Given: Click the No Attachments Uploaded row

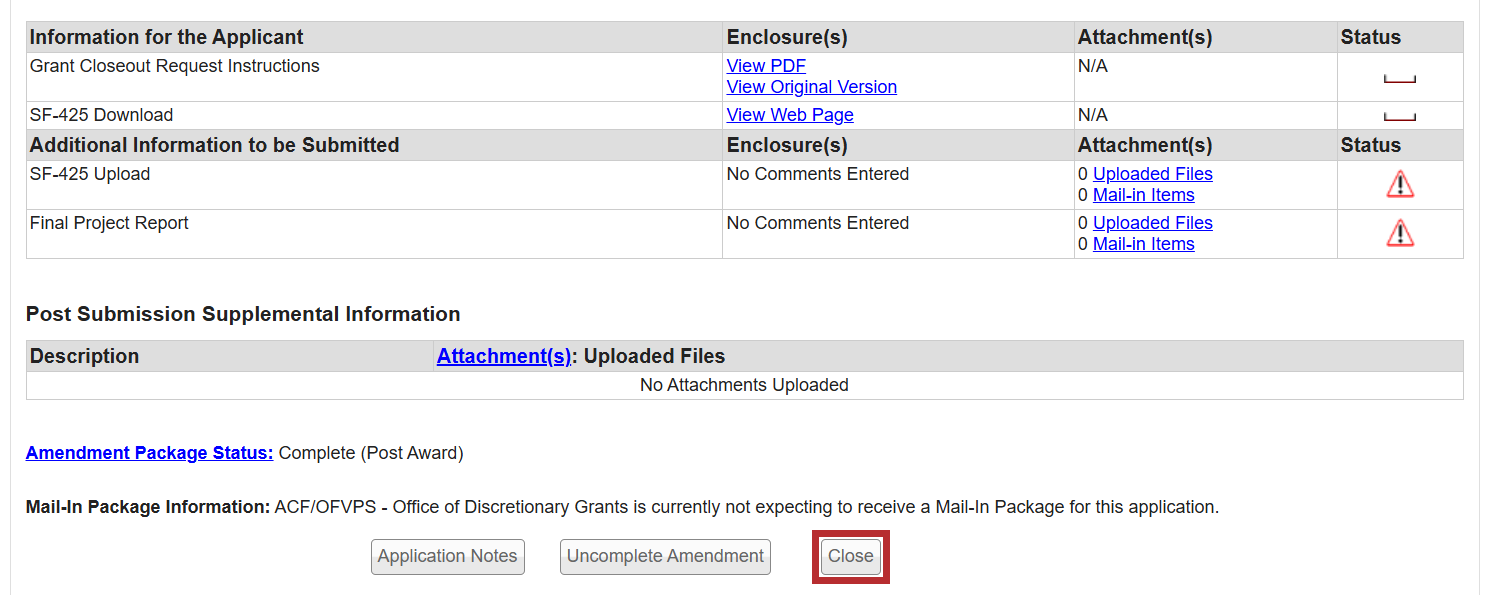Looking at the screenshot, I should tap(744, 385).
